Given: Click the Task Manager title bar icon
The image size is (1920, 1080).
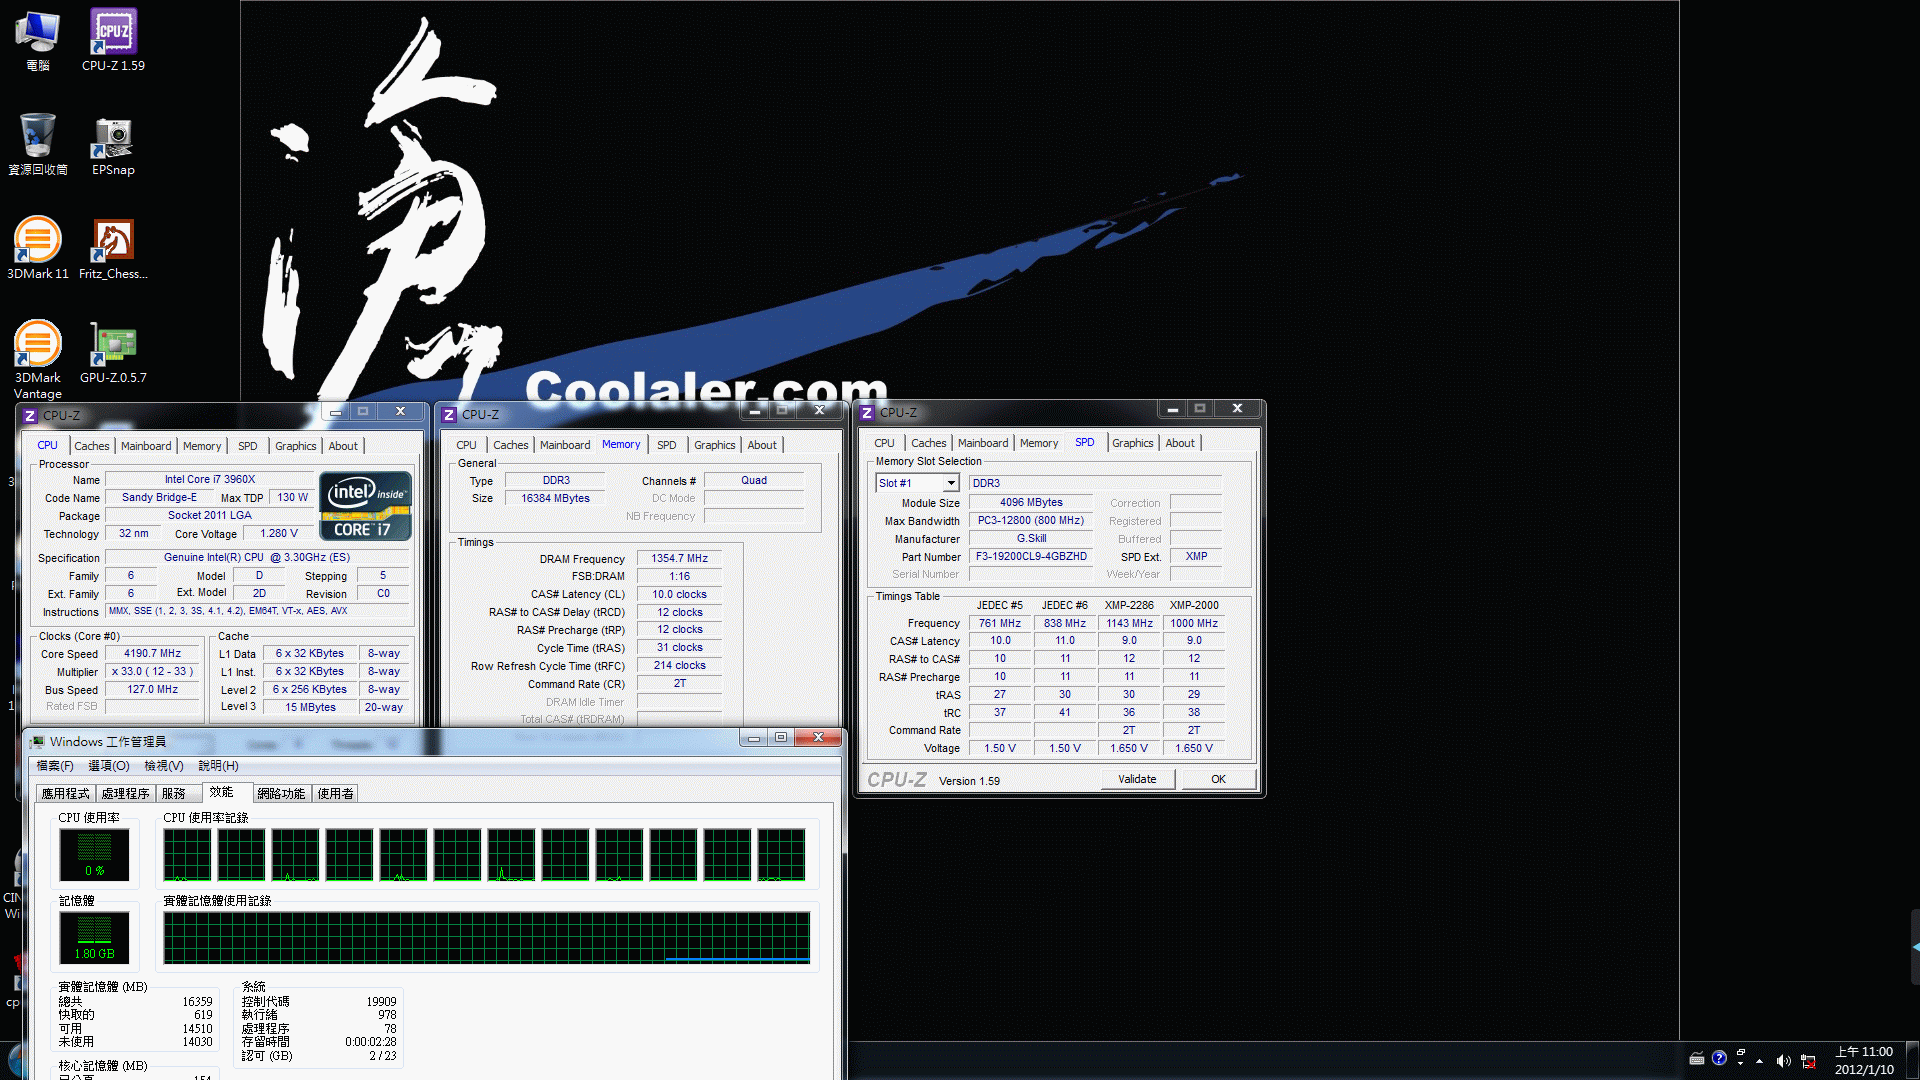Looking at the screenshot, I should pos(37,741).
